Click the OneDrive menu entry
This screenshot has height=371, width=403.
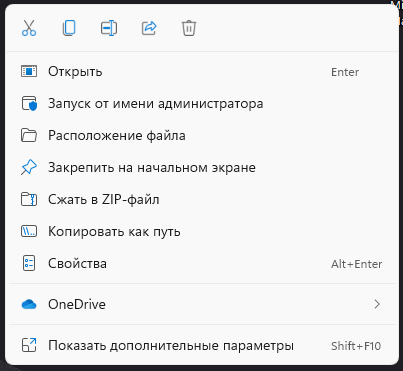tap(202, 304)
